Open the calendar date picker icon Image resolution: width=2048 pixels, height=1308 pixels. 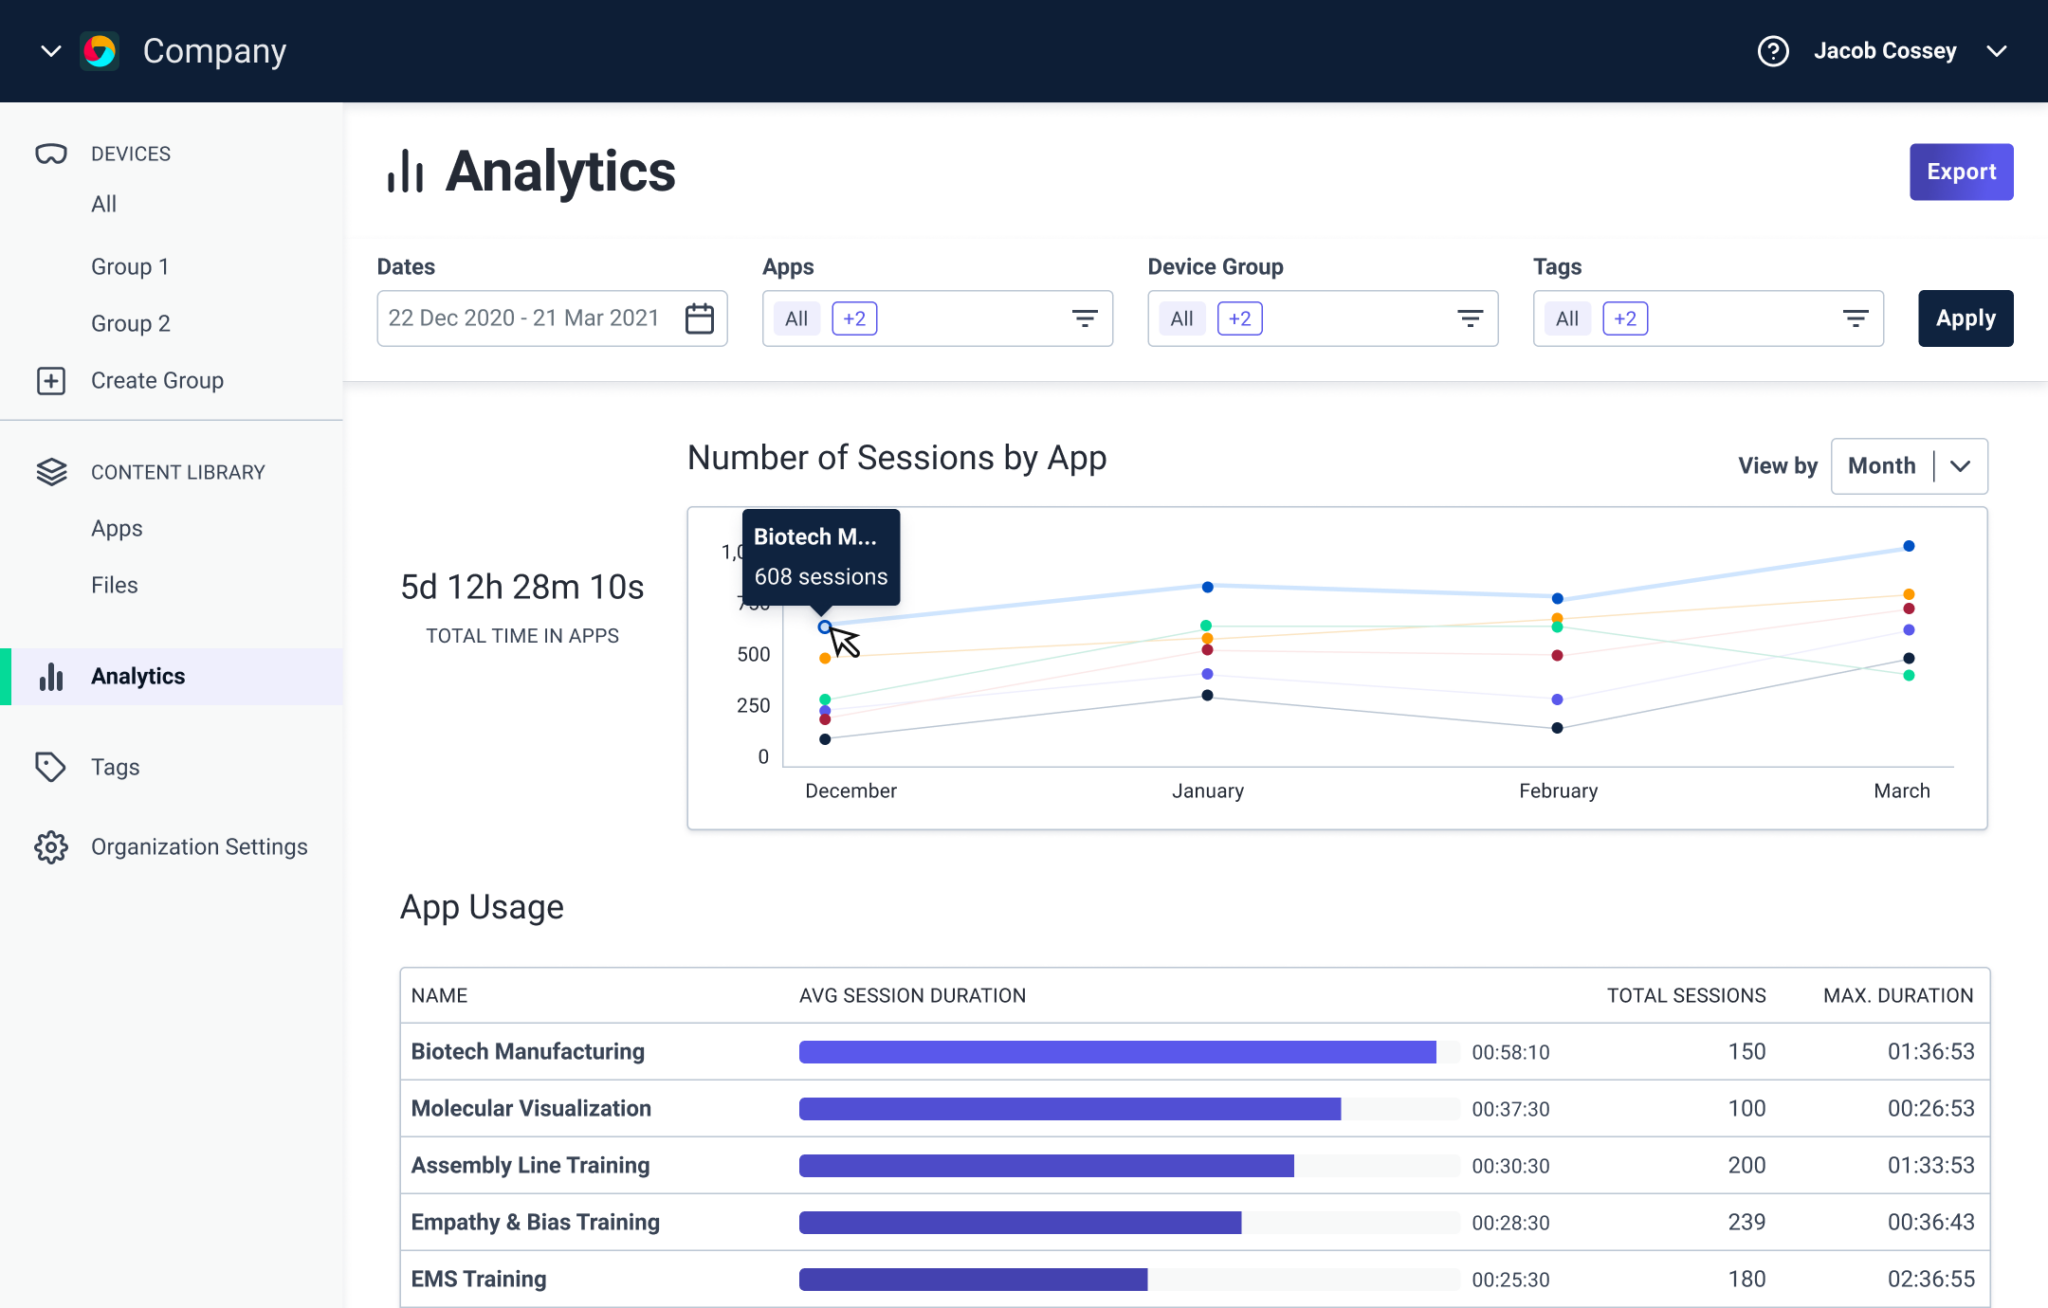click(x=699, y=318)
